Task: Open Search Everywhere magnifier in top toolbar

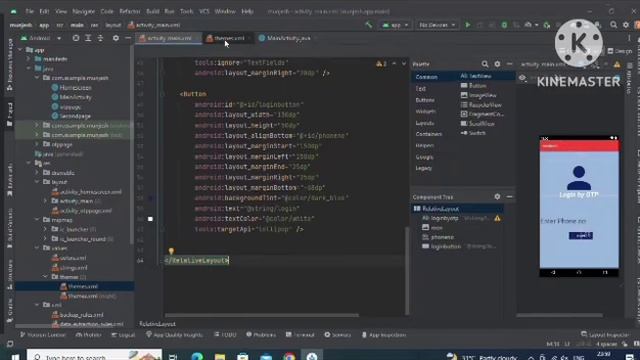Action: [x=613, y=25]
